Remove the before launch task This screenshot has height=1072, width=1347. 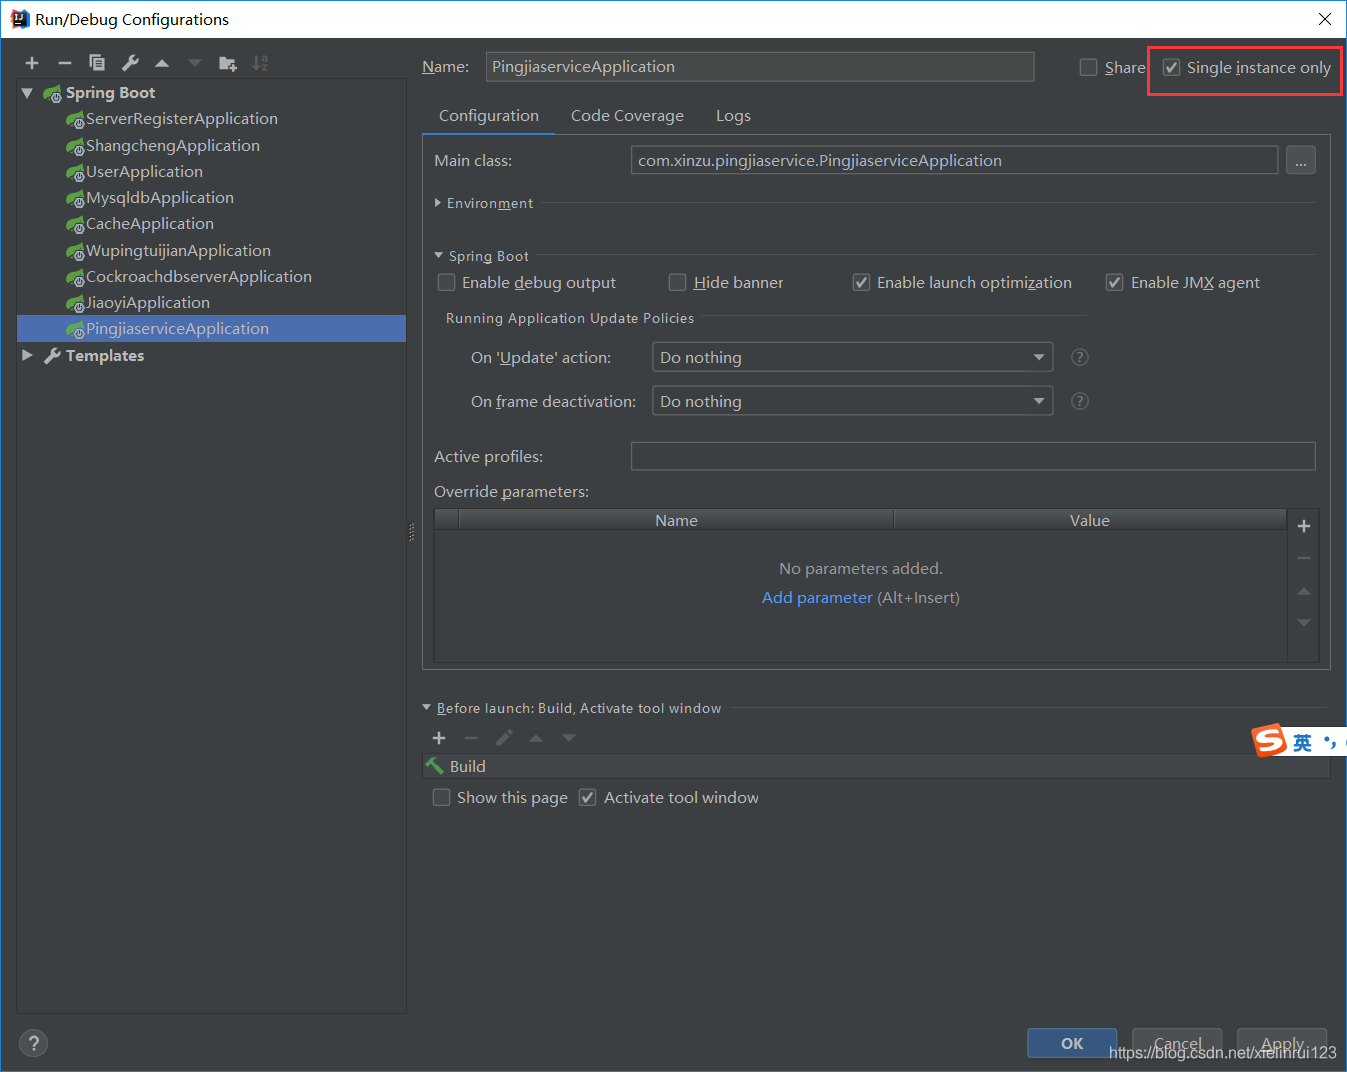click(x=471, y=738)
